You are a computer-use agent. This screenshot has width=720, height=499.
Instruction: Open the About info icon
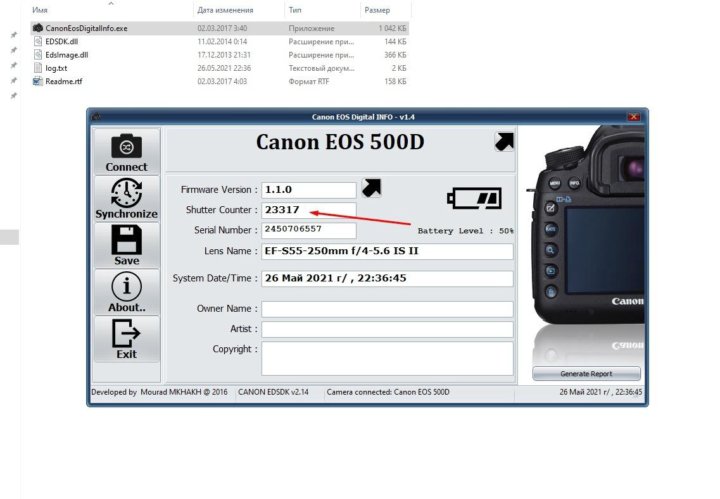126,287
